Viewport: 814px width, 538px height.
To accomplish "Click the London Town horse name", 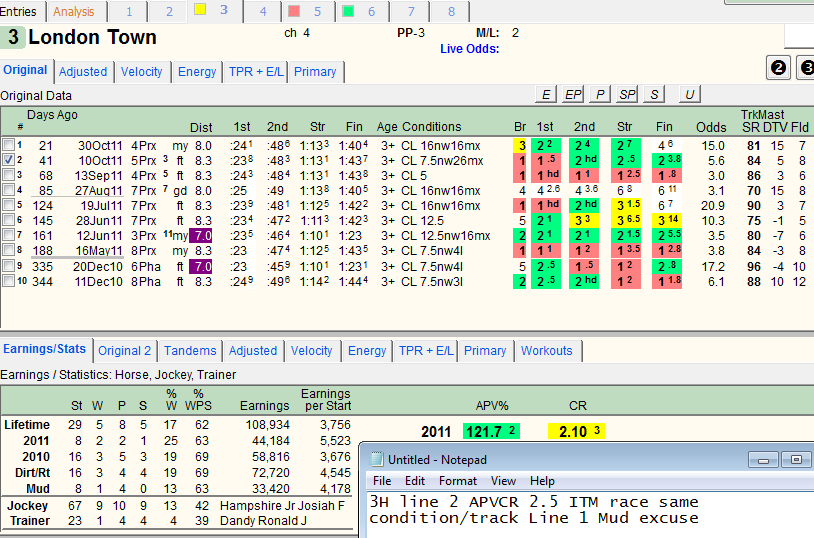I will click(x=92, y=37).
